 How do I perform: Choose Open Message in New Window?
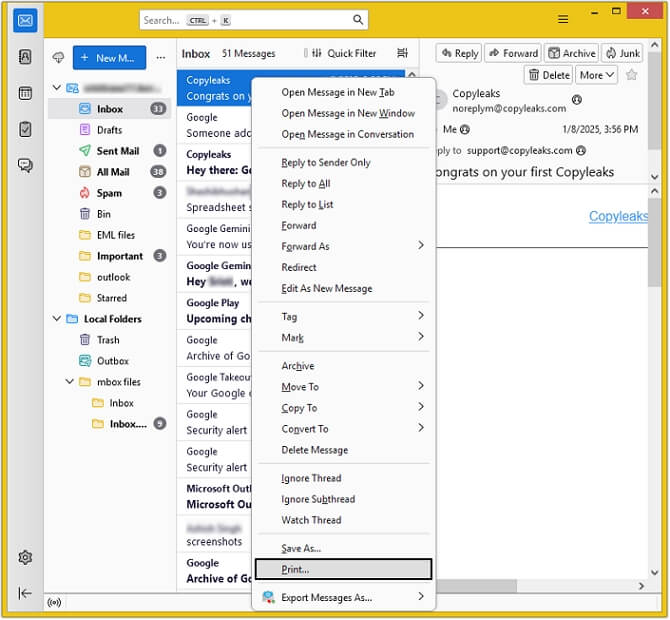tap(344, 113)
